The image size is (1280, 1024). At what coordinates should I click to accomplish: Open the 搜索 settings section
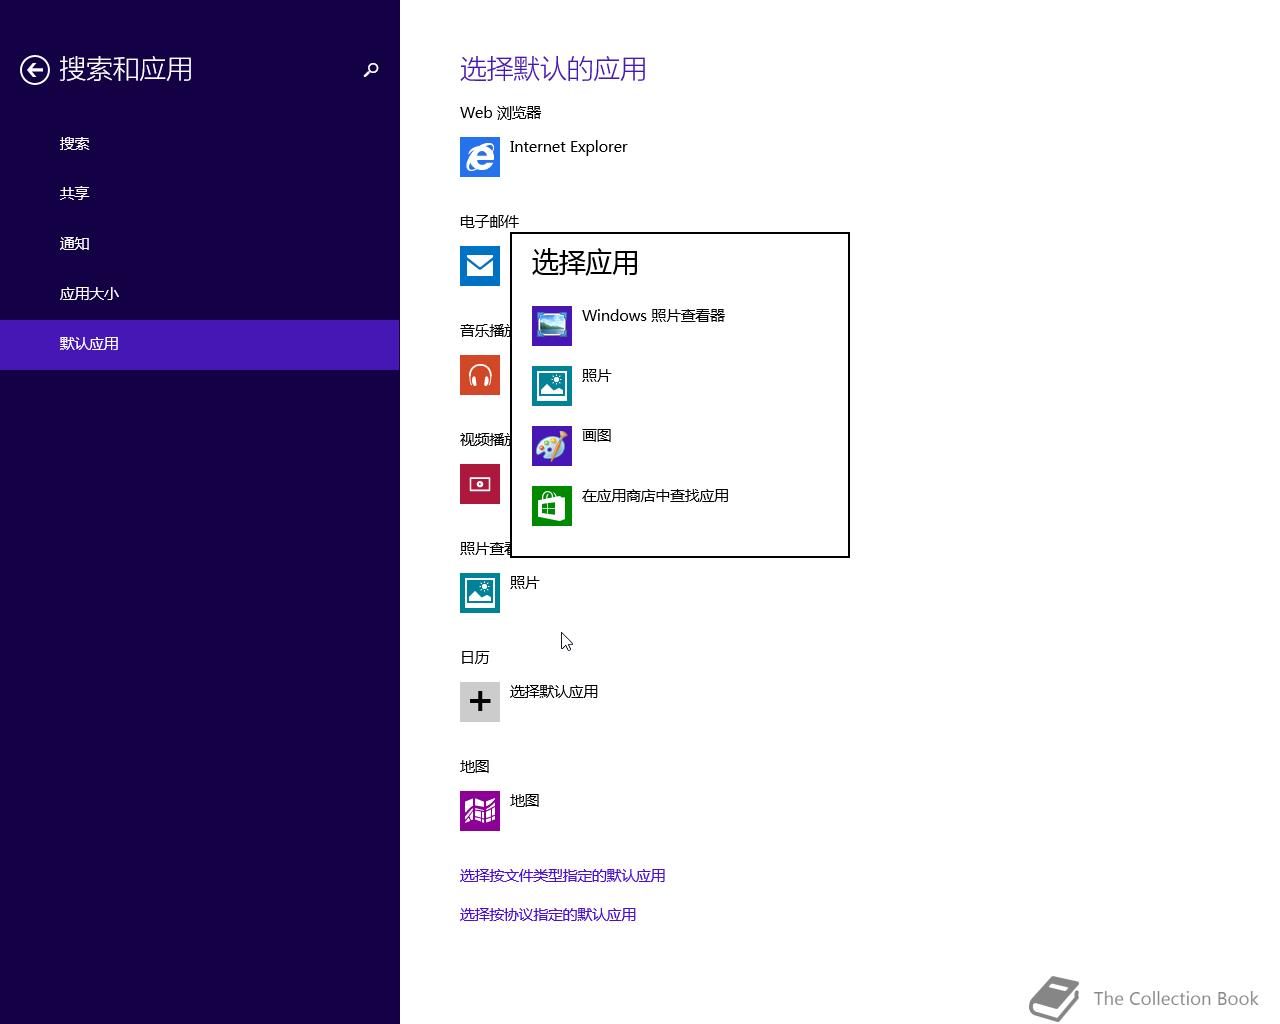pos(200,144)
